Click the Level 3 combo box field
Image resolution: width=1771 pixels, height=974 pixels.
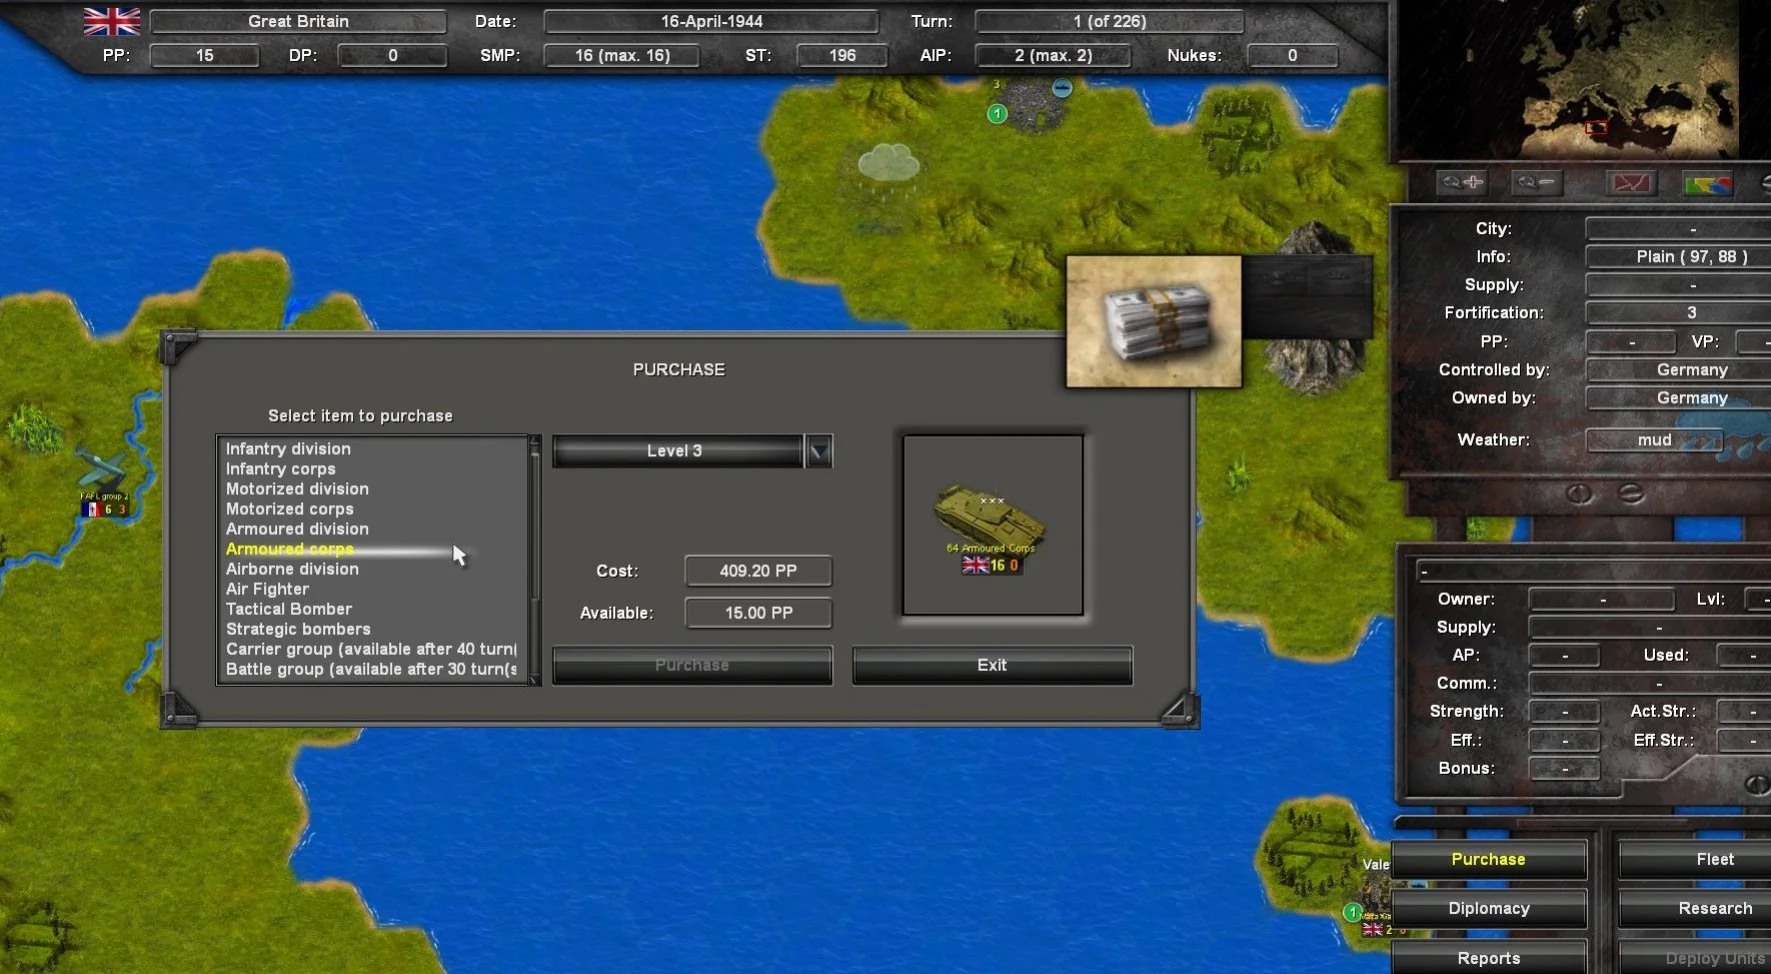[678, 451]
